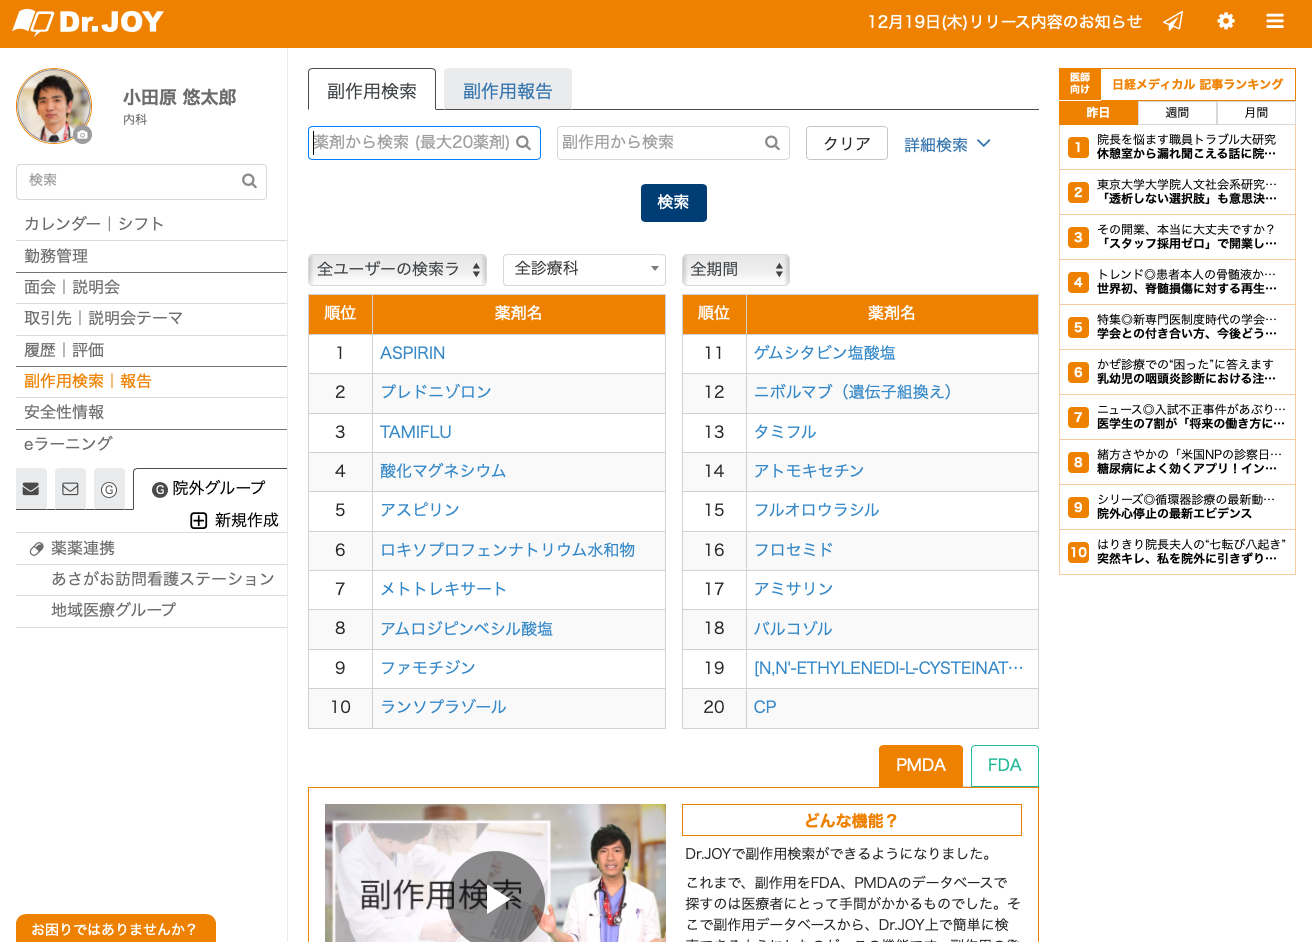
Task: Show 週間 article ranking
Action: pyautogui.click(x=1177, y=113)
